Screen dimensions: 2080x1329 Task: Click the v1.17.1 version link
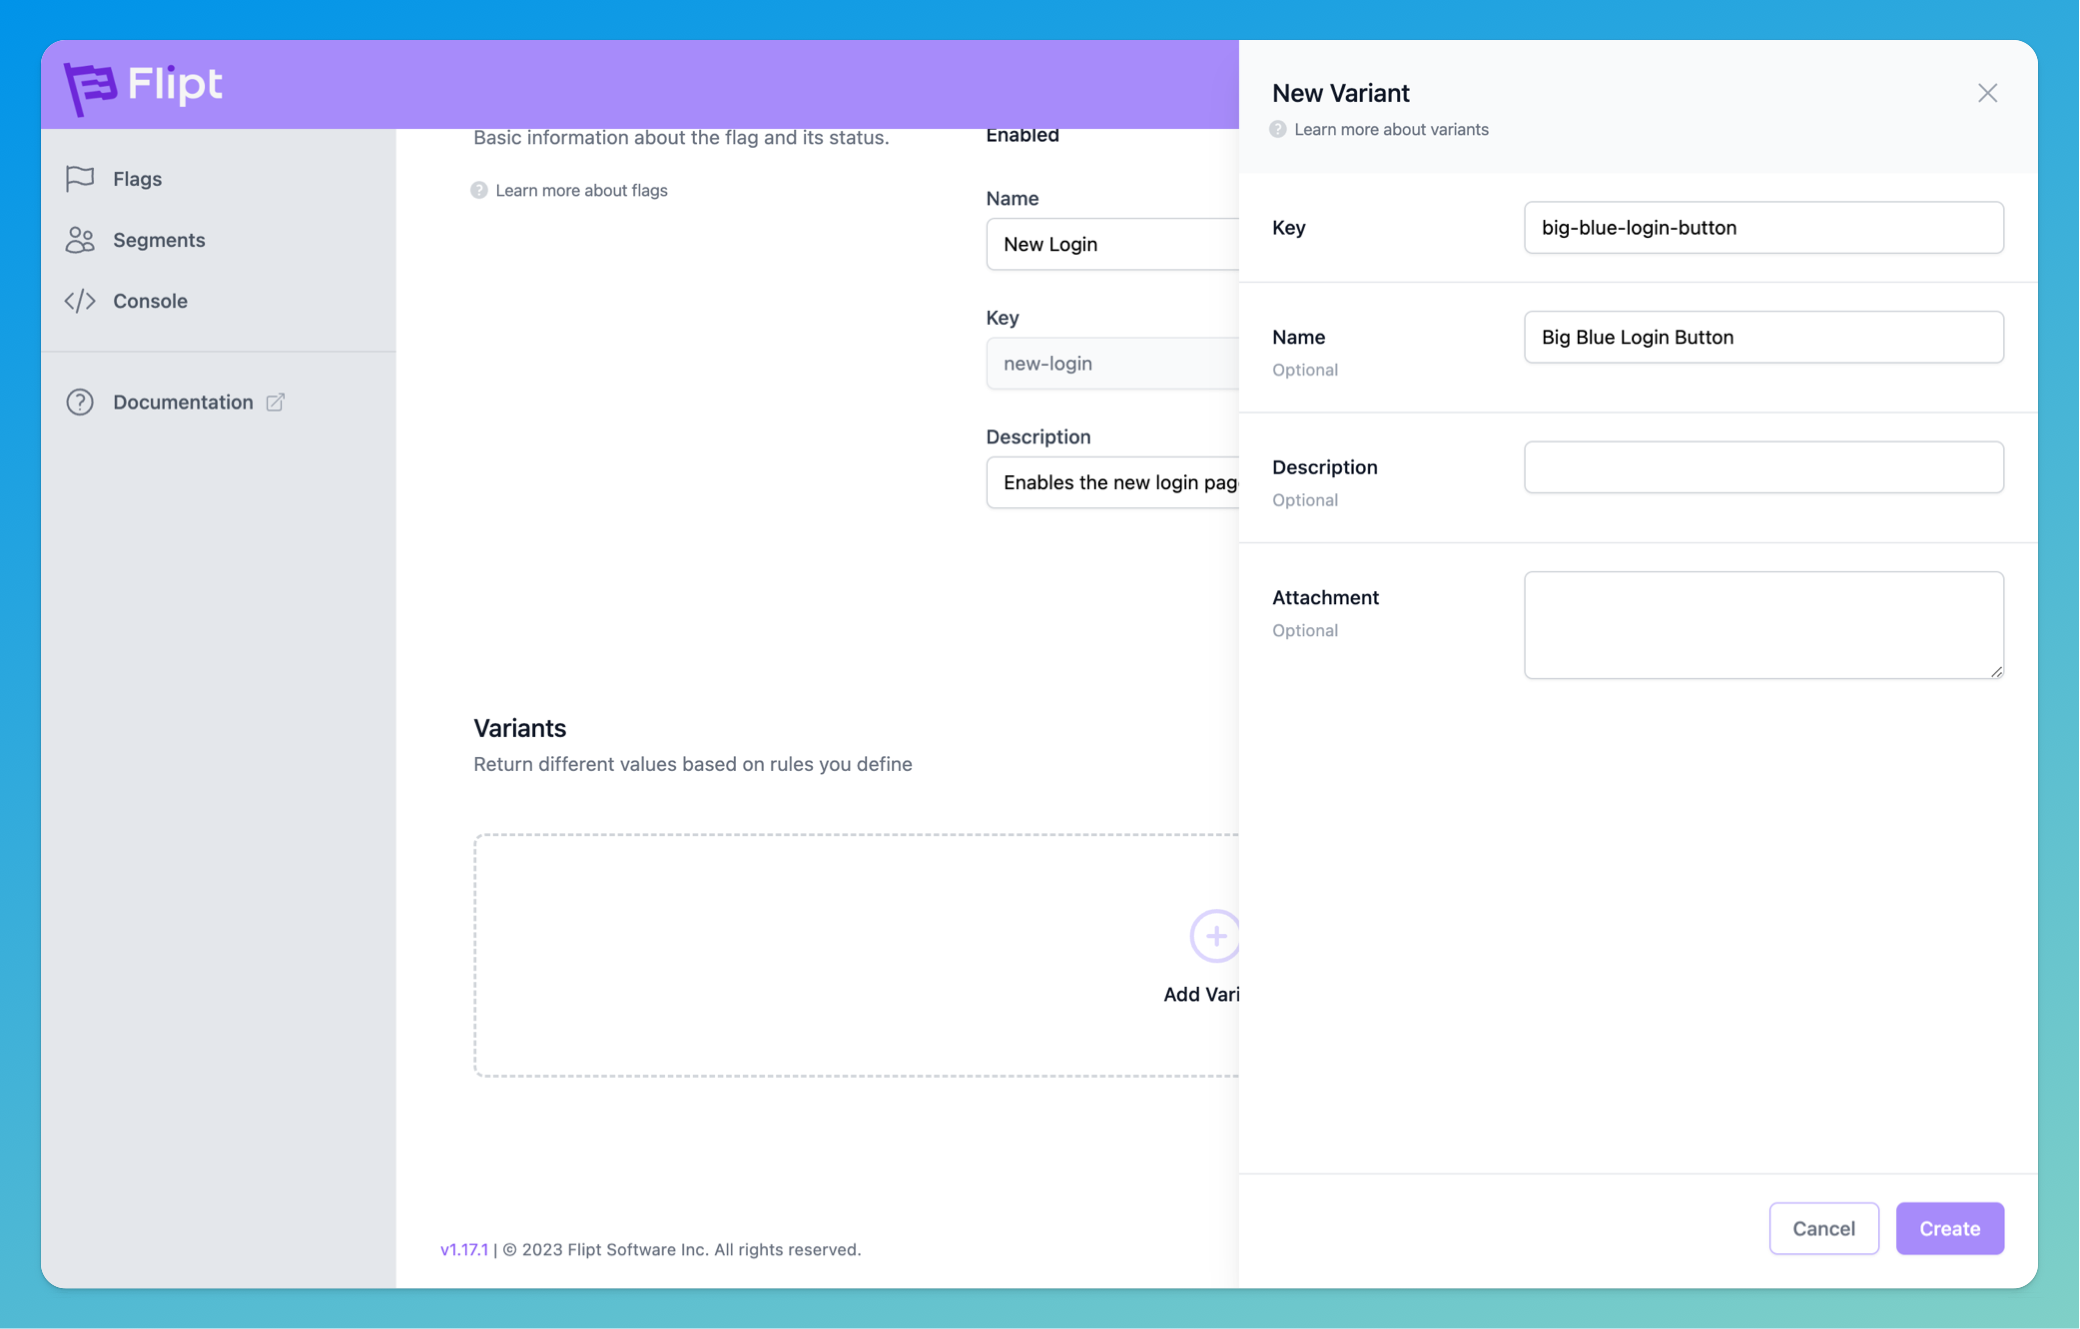pyautogui.click(x=464, y=1249)
